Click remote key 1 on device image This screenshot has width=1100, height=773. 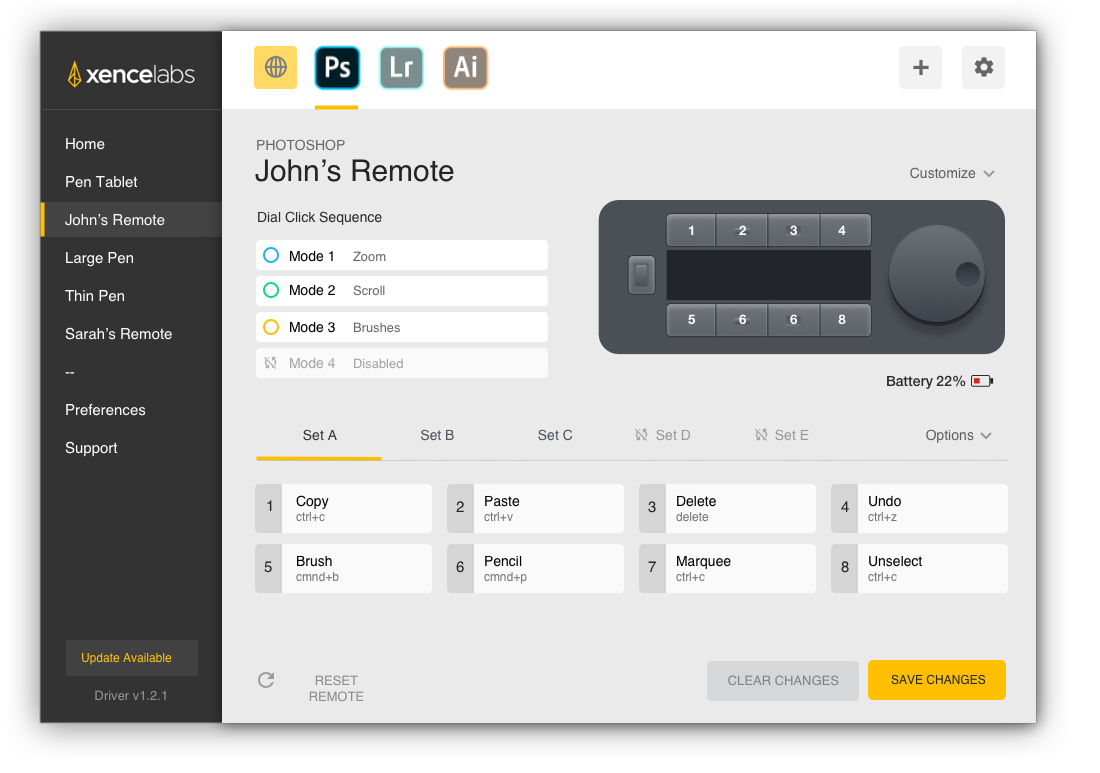[691, 230]
